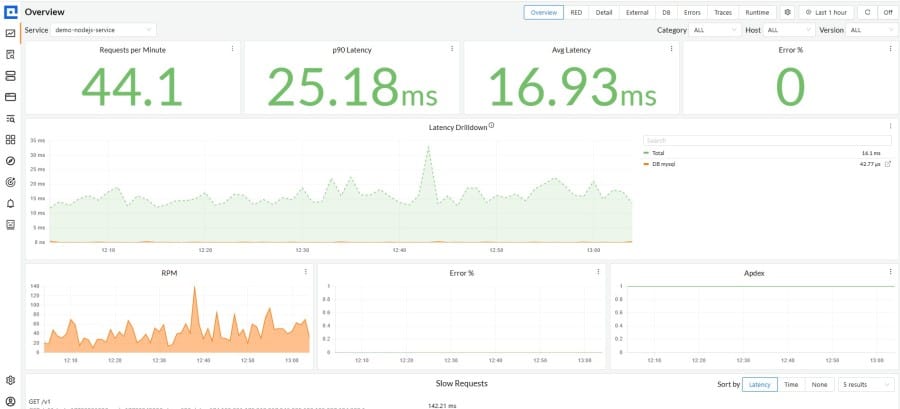Open Requests per Minute panel kebab menu
The width and height of the screenshot is (900, 409).
pyautogui.click(x=232, y=49)
